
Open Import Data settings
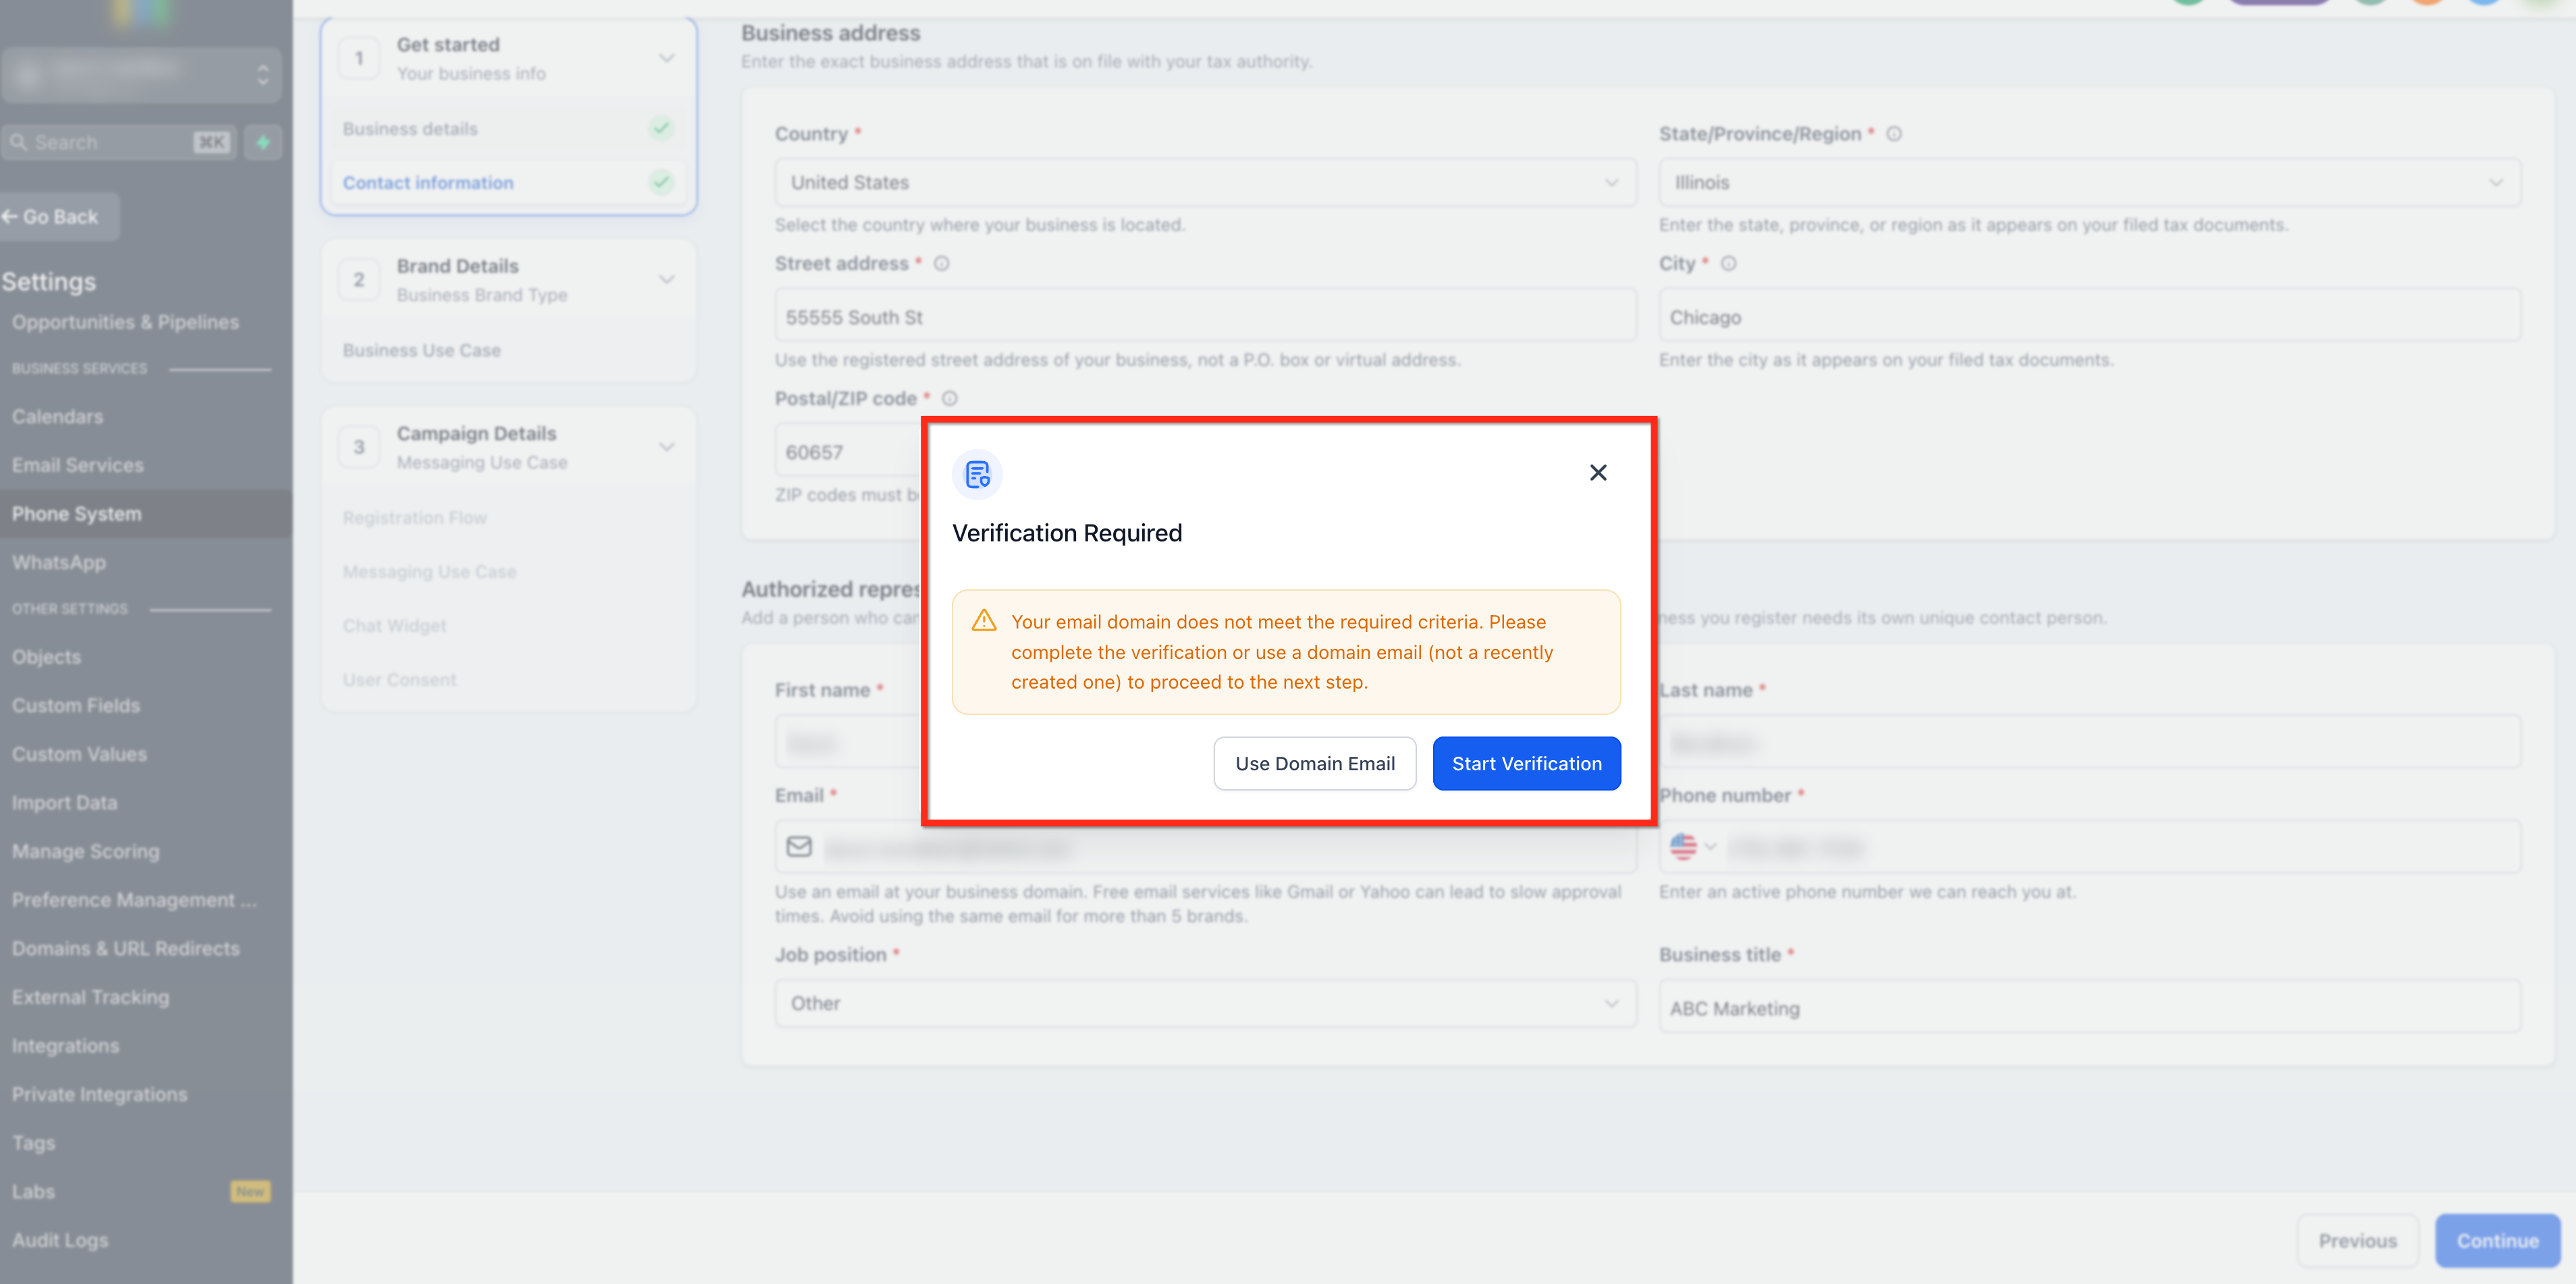click(64, 802)
